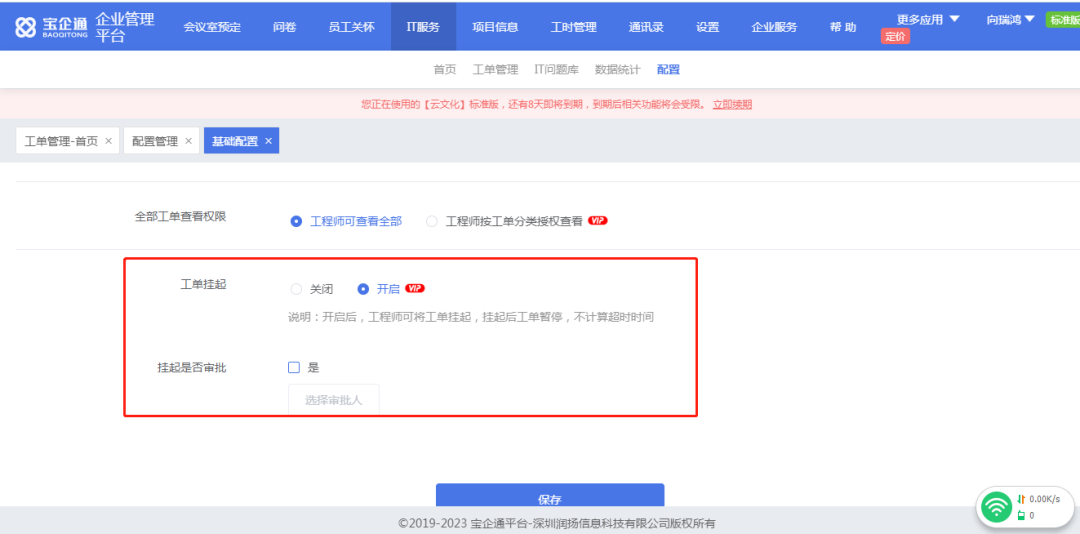Screen dimensions: 1080x534
Task: Choose 关闭 for 工单挂起
Action: click(x=296, y=289)
